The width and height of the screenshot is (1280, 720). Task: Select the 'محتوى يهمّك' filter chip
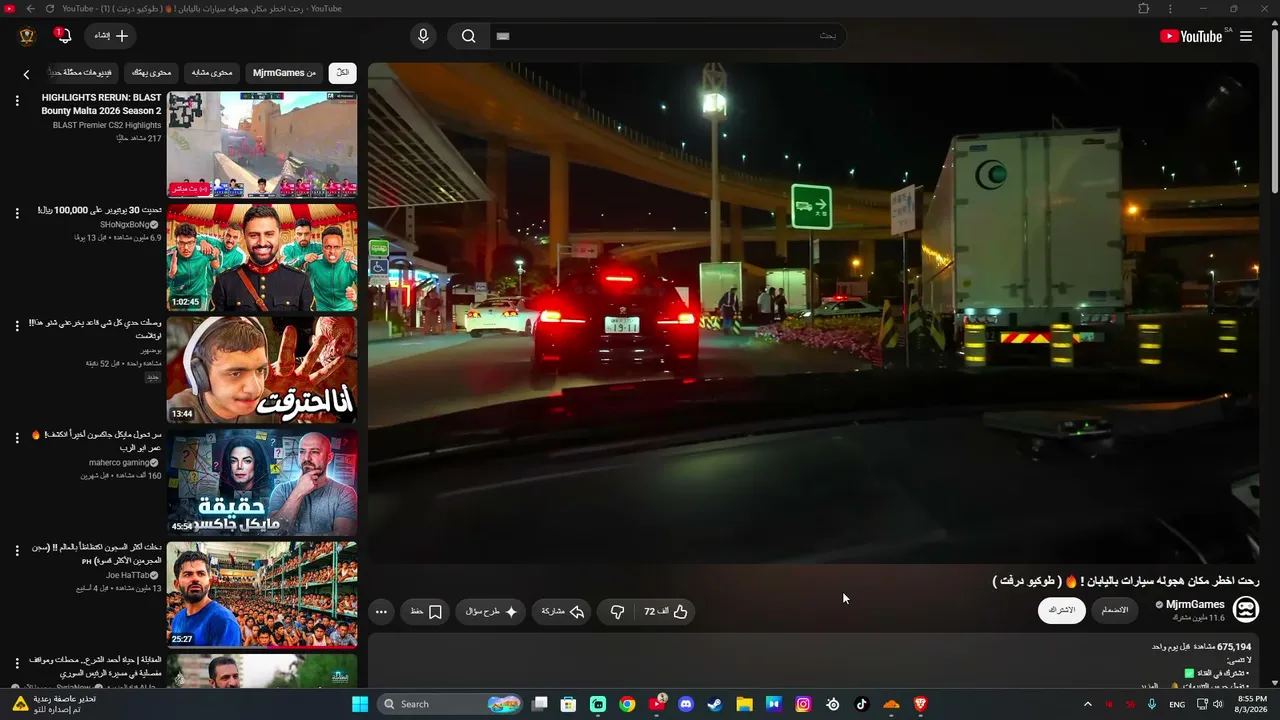pos(152,73)
